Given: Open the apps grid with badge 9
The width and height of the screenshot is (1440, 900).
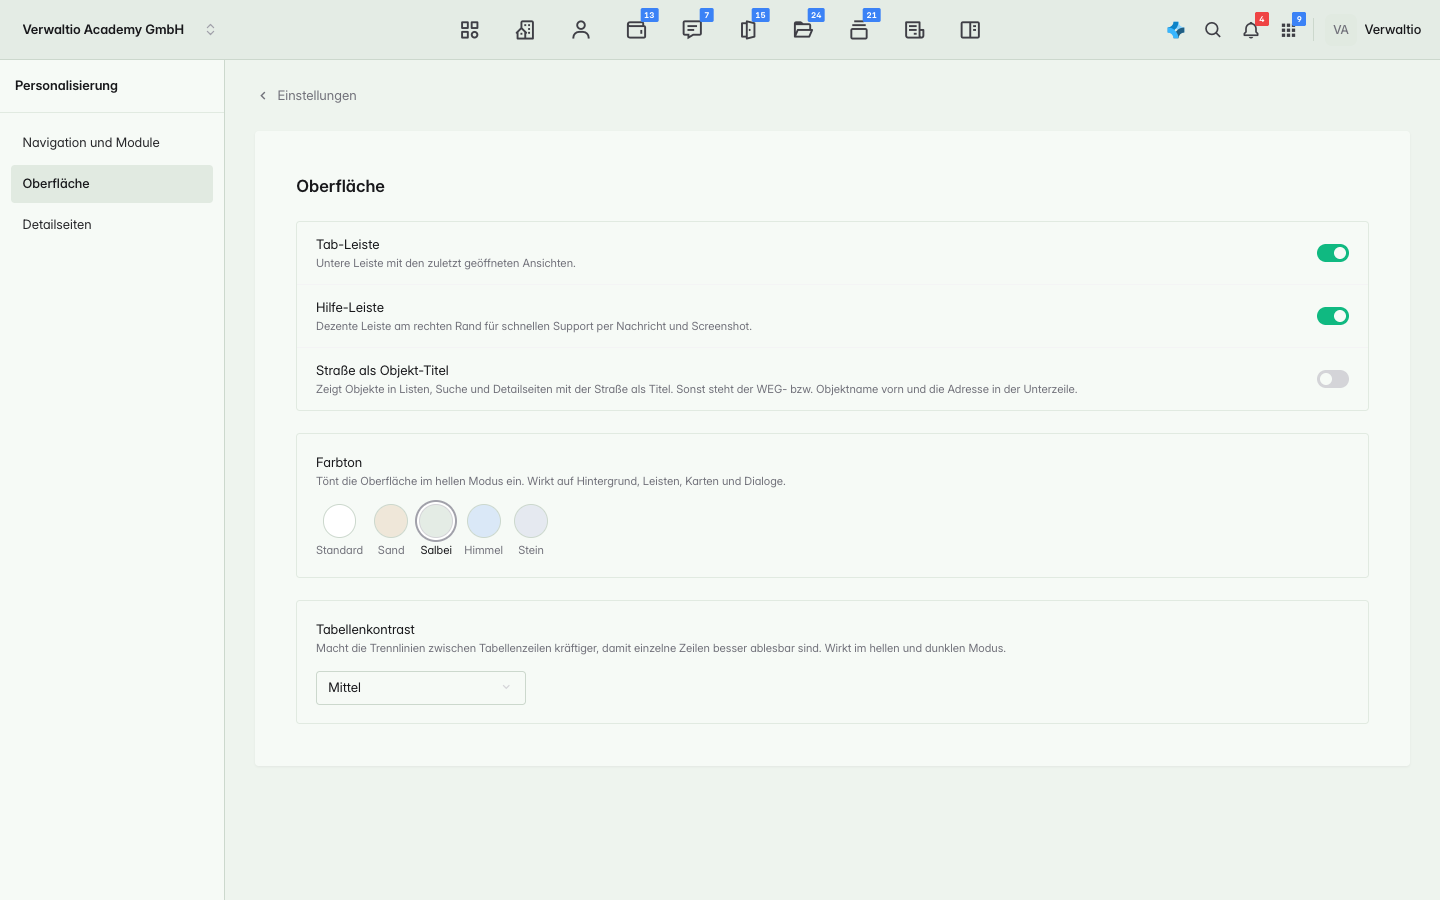Looking at the screenshot, I should point(1288,30).
